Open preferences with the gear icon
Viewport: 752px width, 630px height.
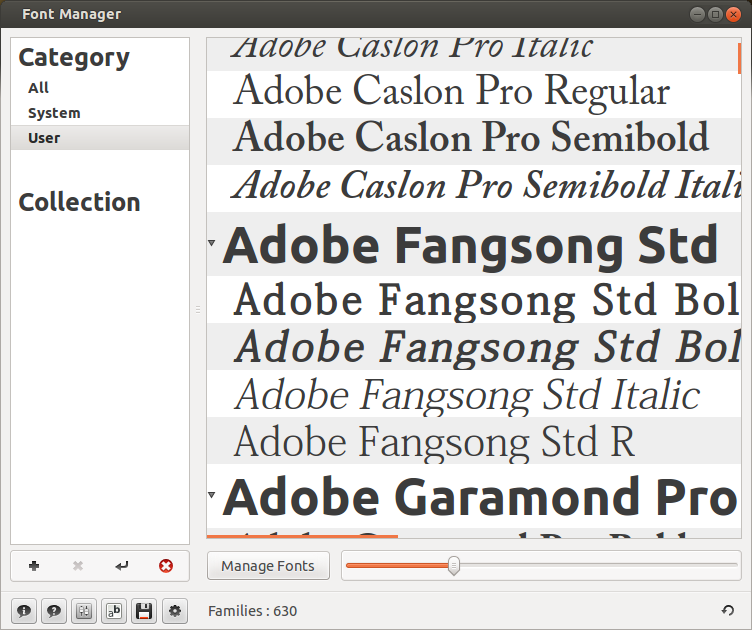(175, 611)
